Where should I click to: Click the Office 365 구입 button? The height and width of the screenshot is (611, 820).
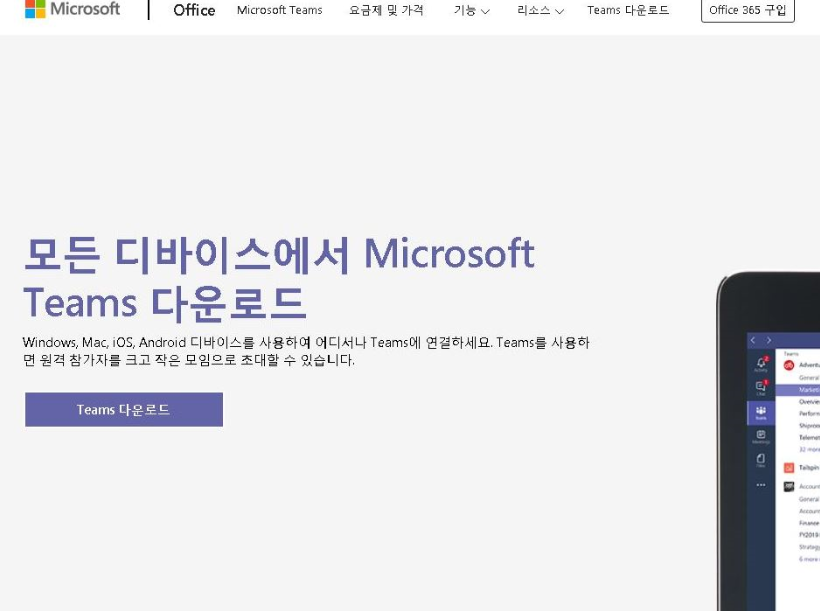(x=747, y=10)
